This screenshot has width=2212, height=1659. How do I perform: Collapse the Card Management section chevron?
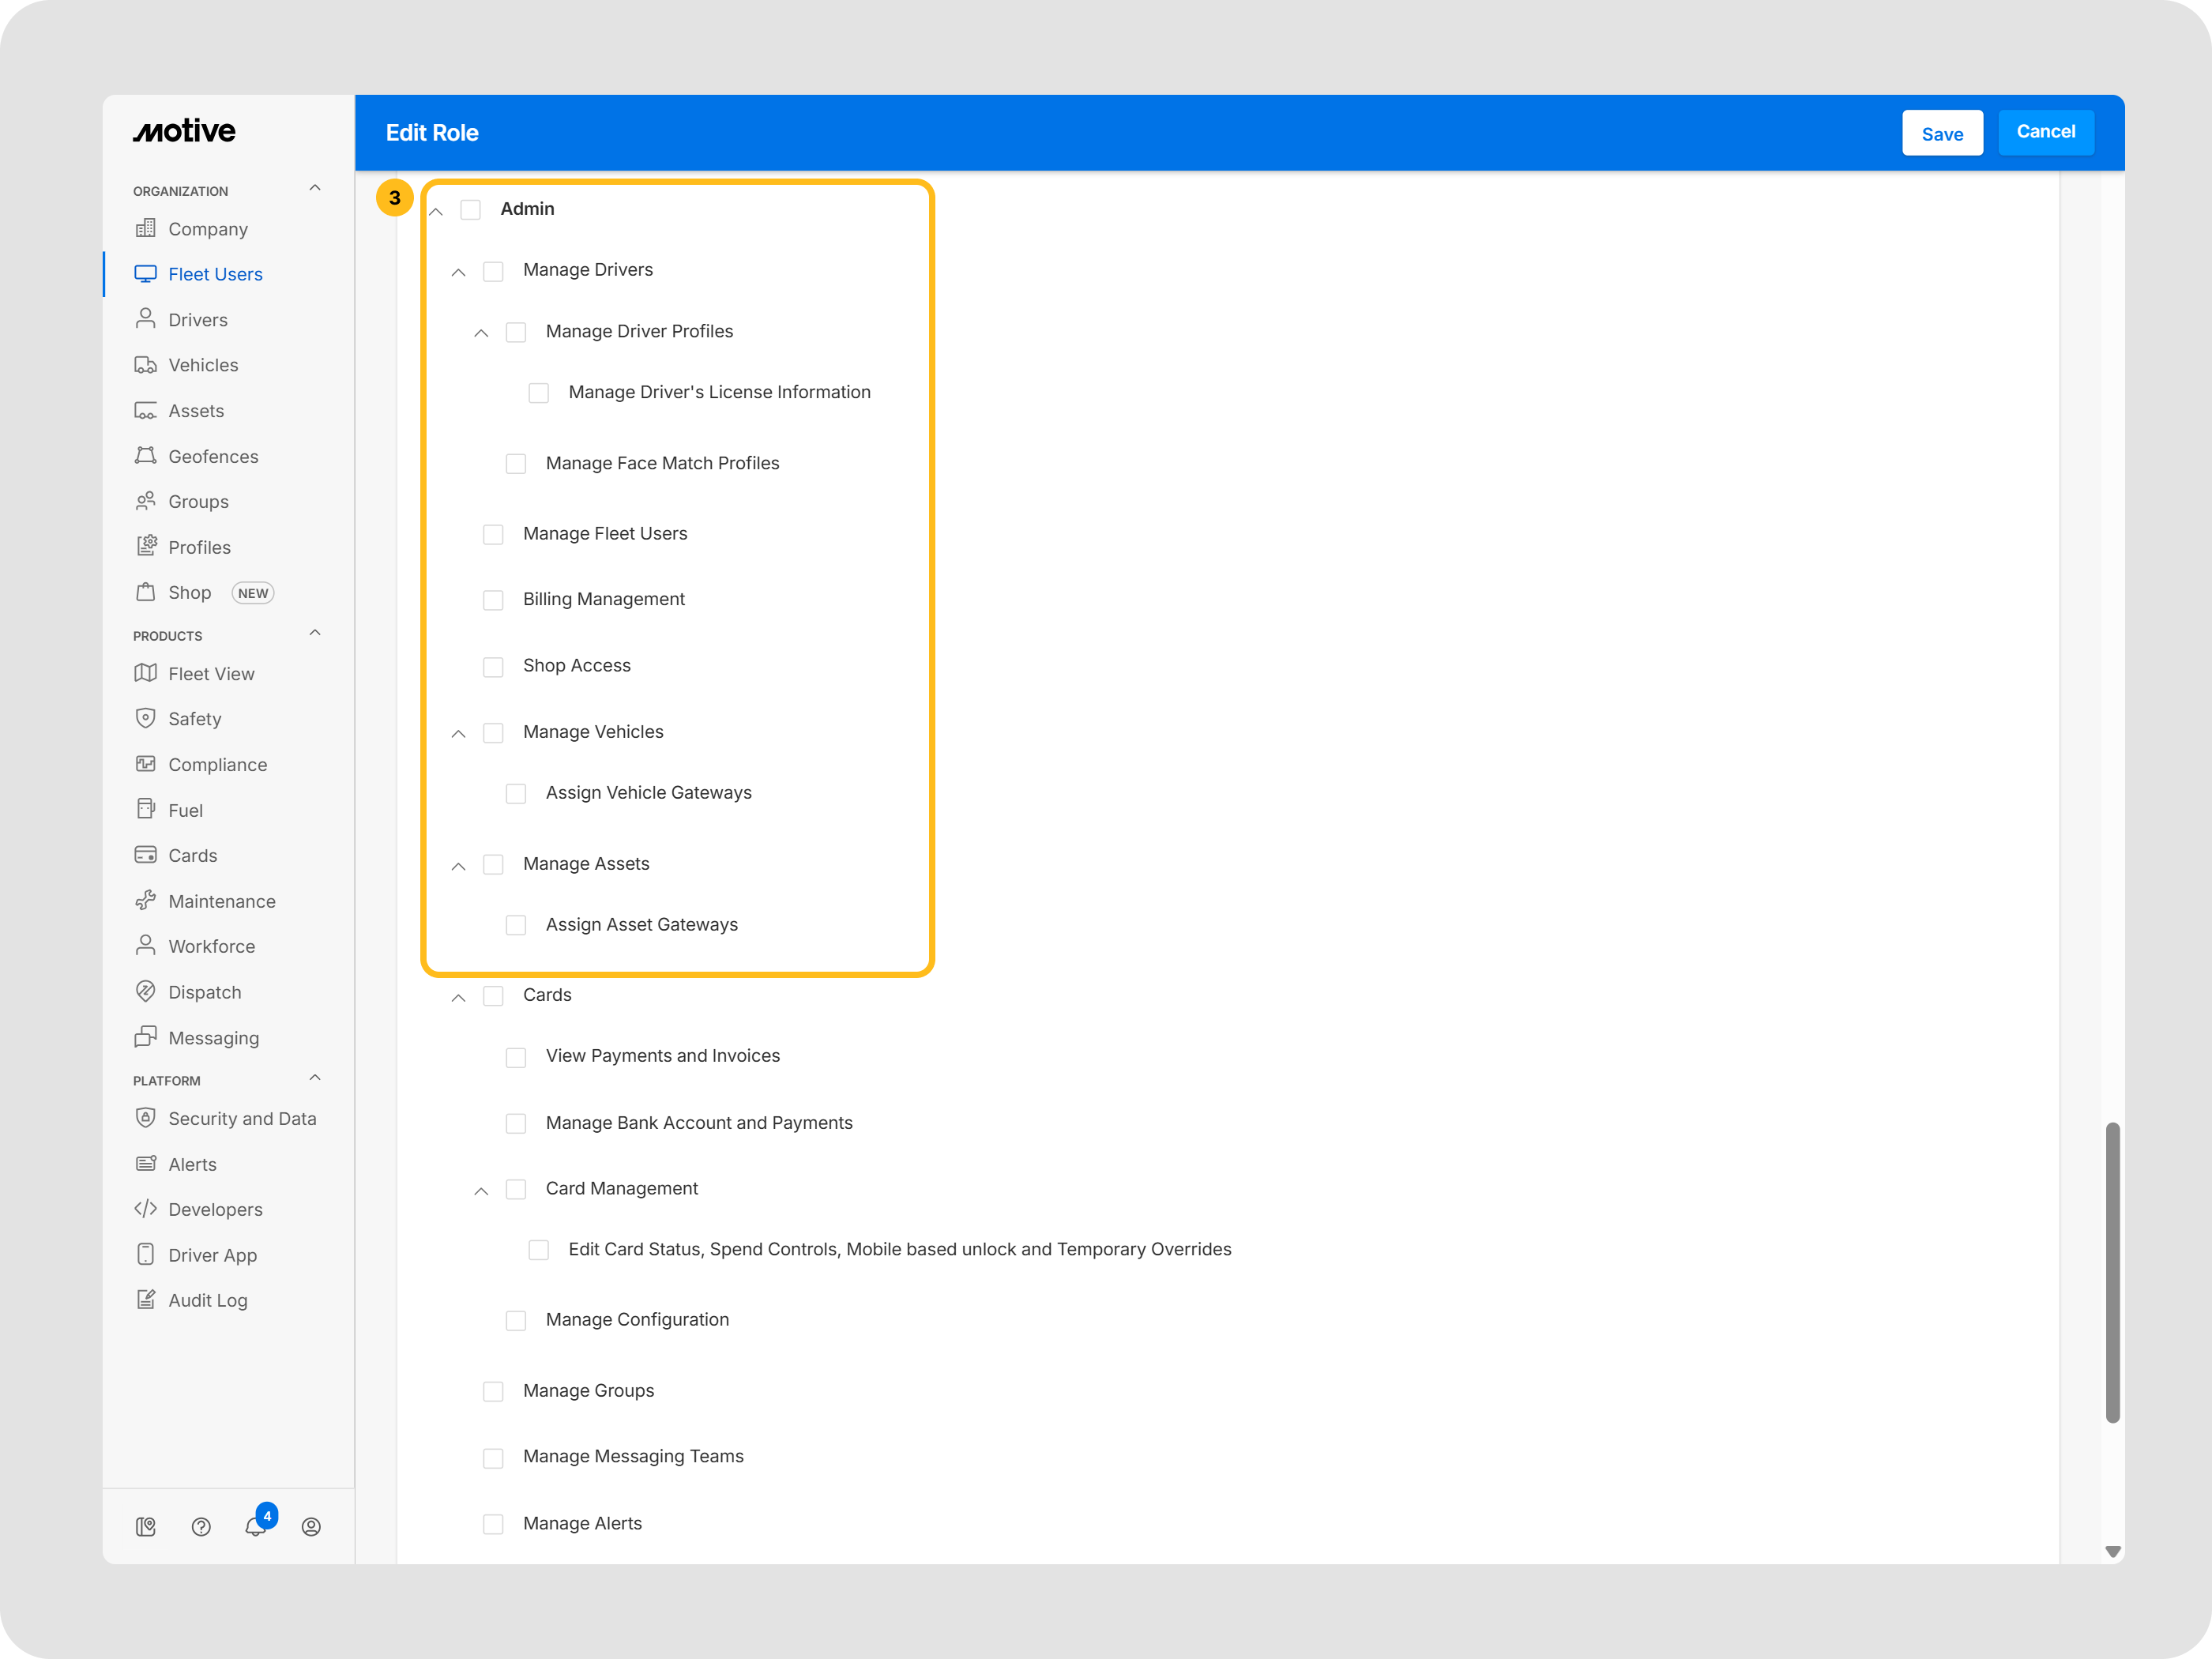pyautogui.click(x=481, y=1191)
